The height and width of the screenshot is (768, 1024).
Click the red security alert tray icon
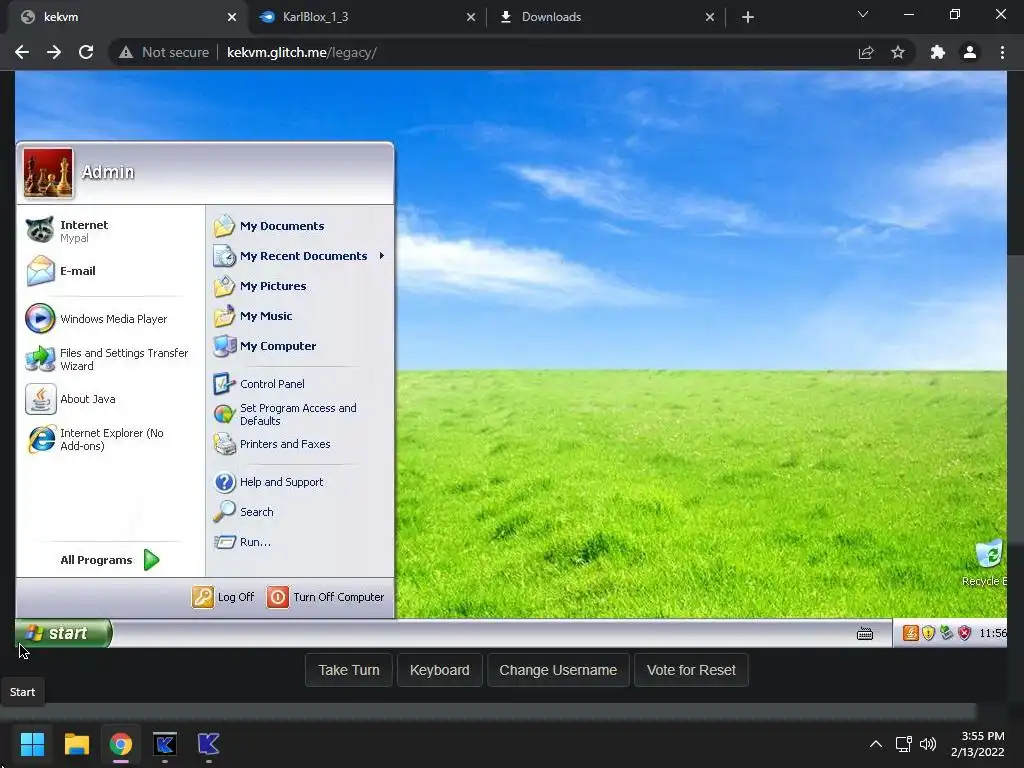tap(965, 633)
